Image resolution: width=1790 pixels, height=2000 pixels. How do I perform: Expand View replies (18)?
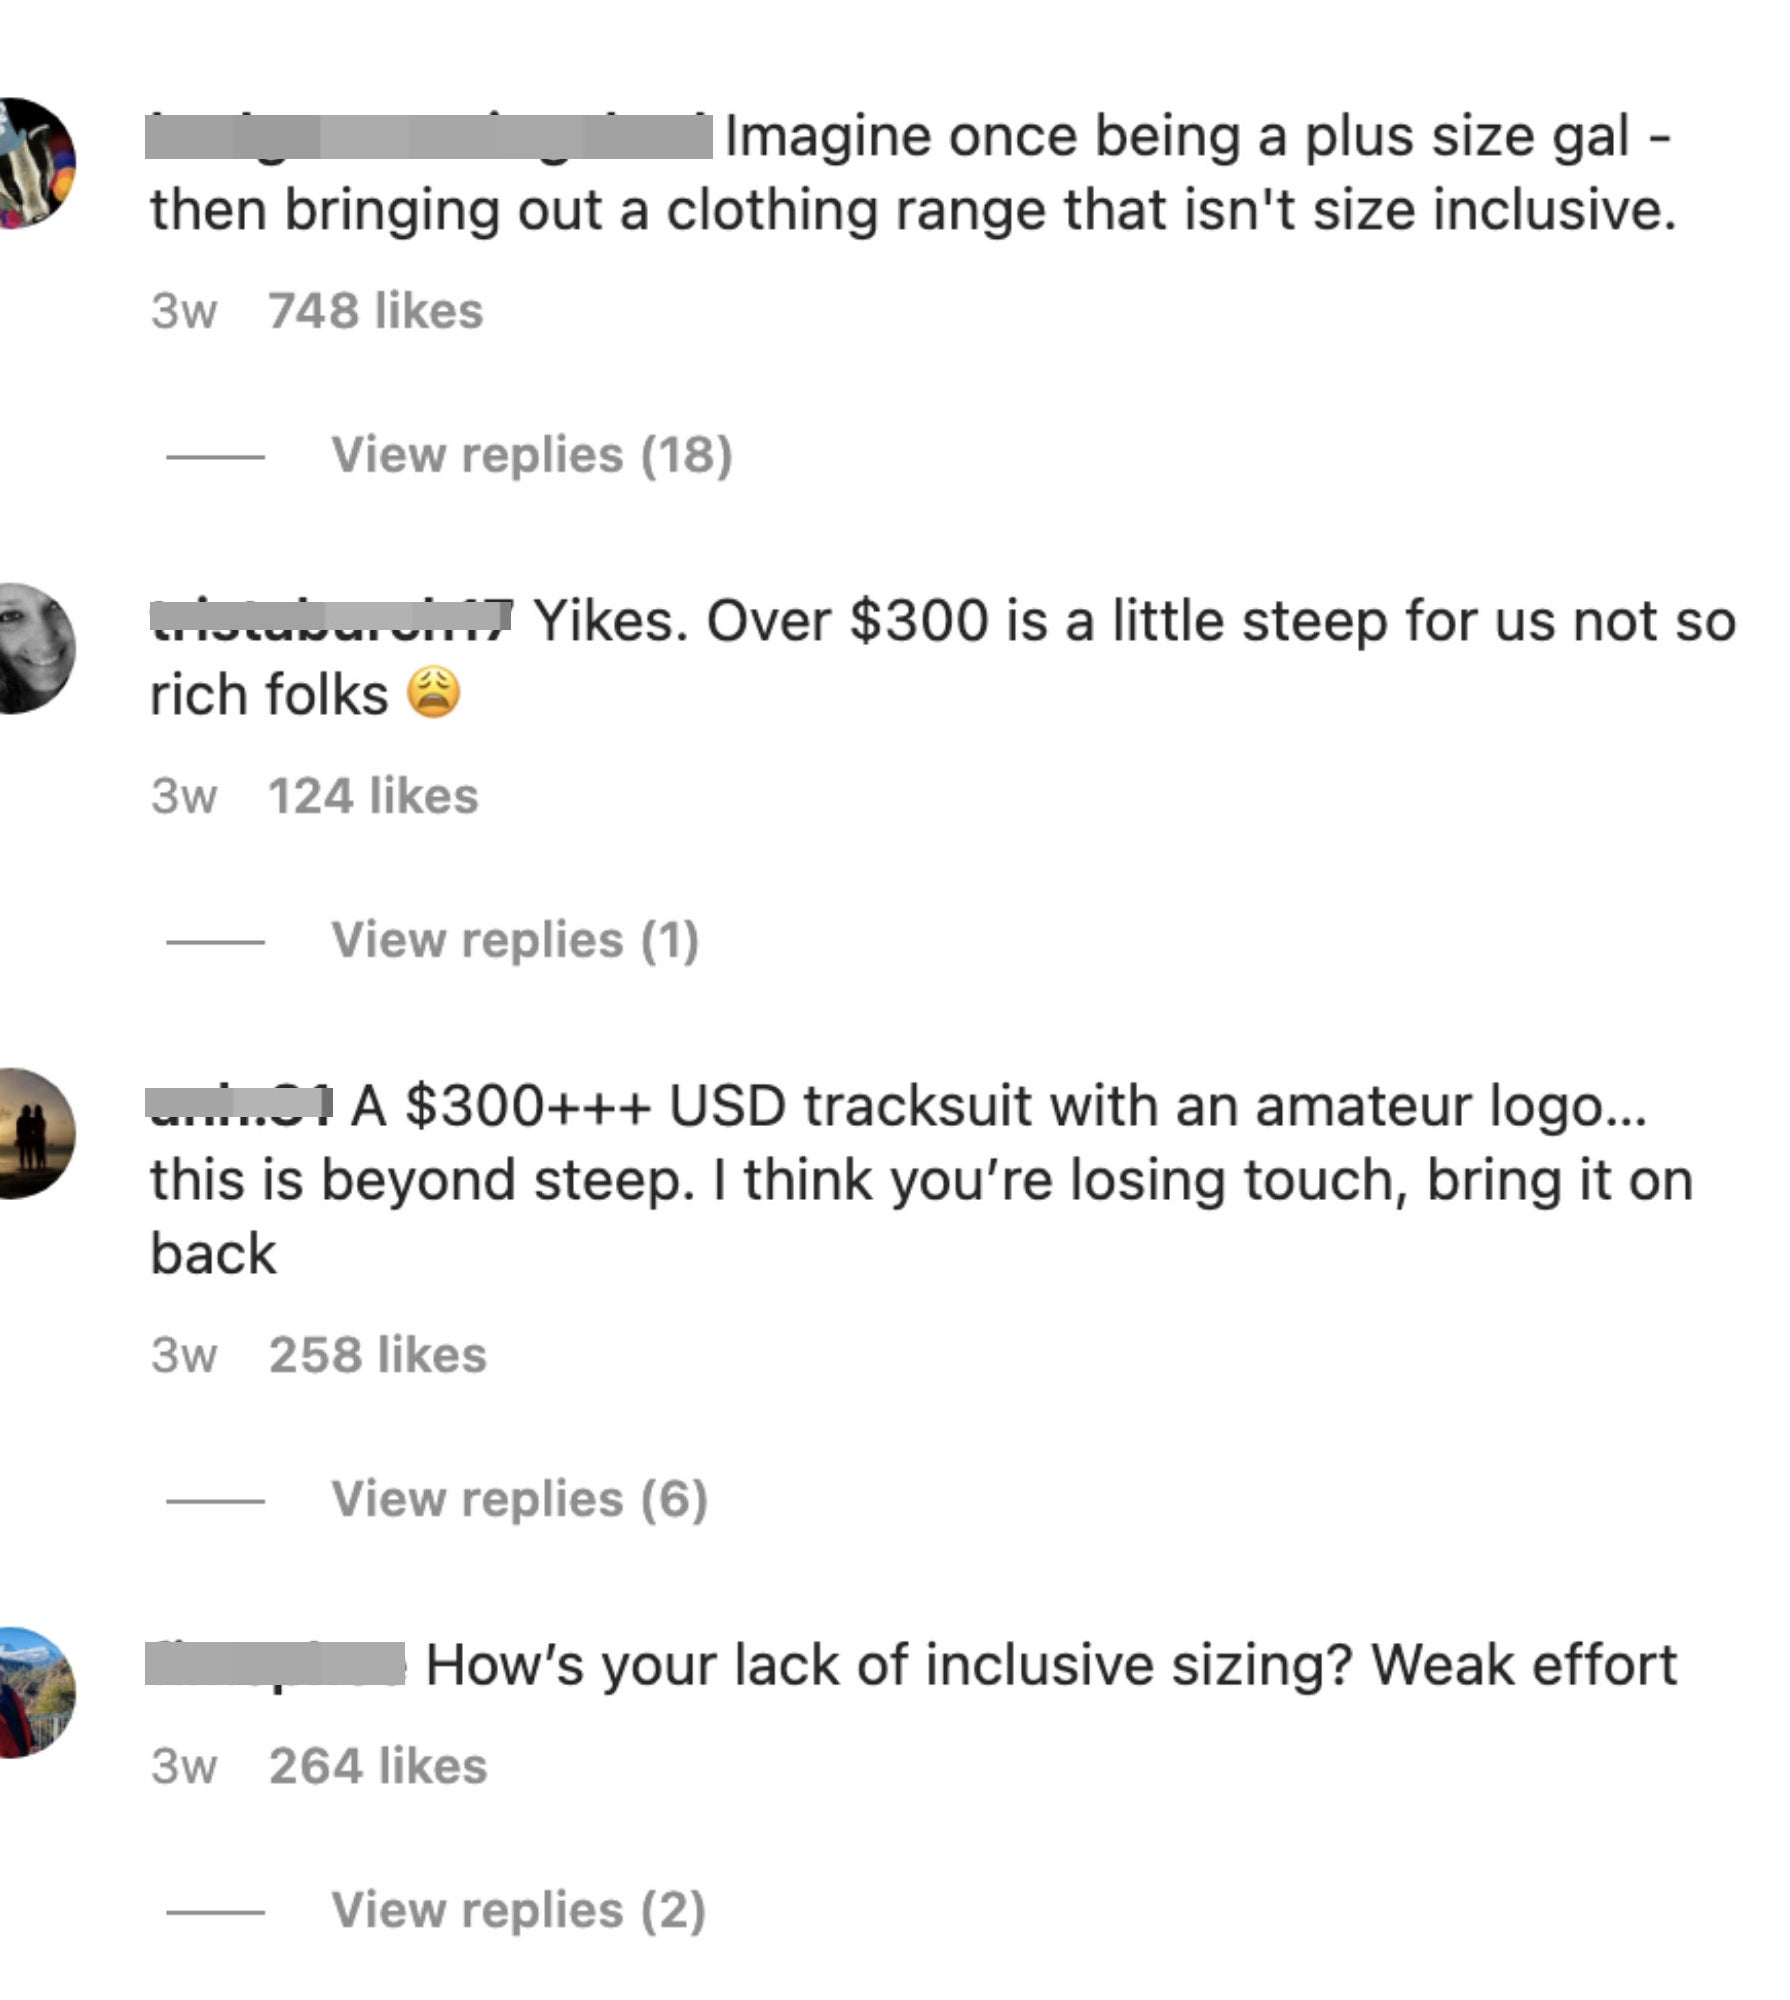pyautogui.click(x=531, y=456)
